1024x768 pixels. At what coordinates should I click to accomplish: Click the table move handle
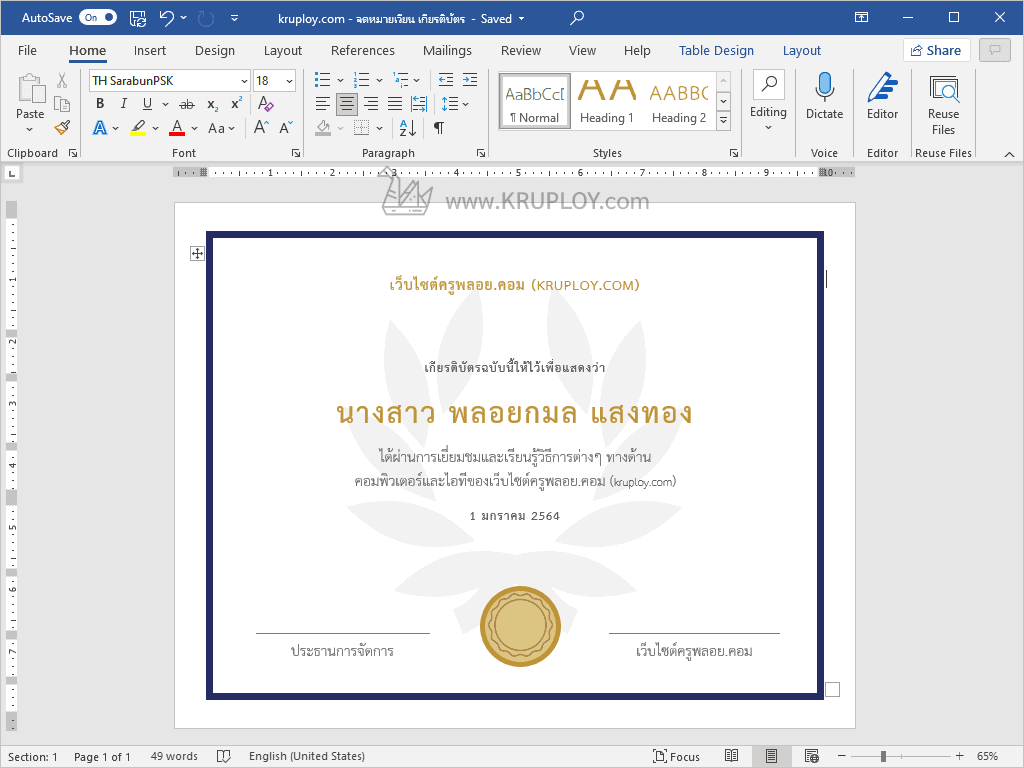197,253
